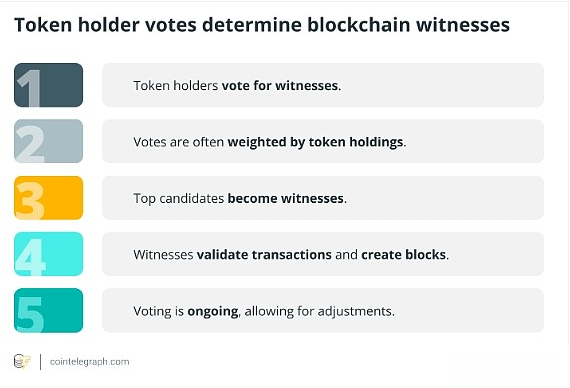Image resolution: width=570 pixels, height=388 pixels.
Task: Click the bold text 'become witnesses'
Action: pyautogui.click(x=285, y=199)
